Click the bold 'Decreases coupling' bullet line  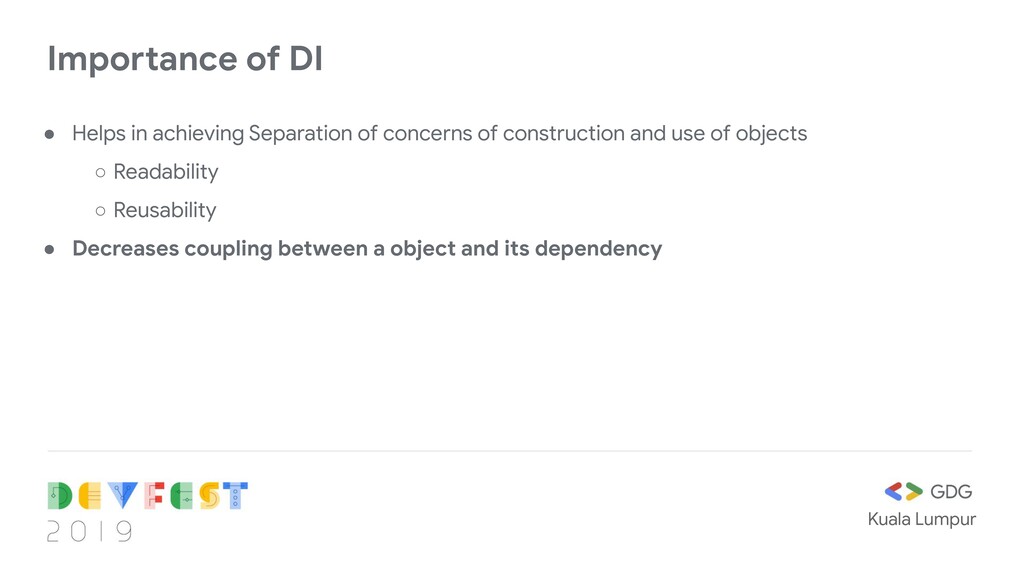coord(367,249)
